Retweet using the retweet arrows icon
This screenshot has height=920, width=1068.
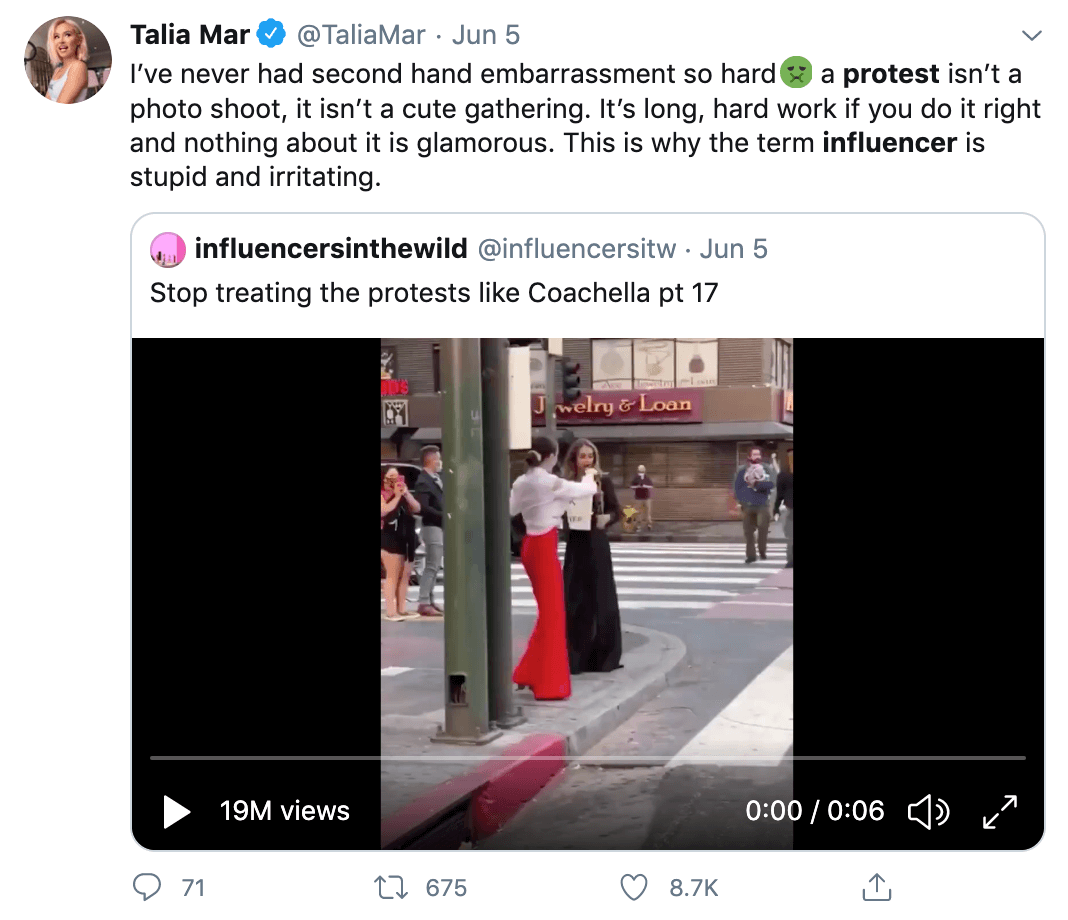(391, 887)
